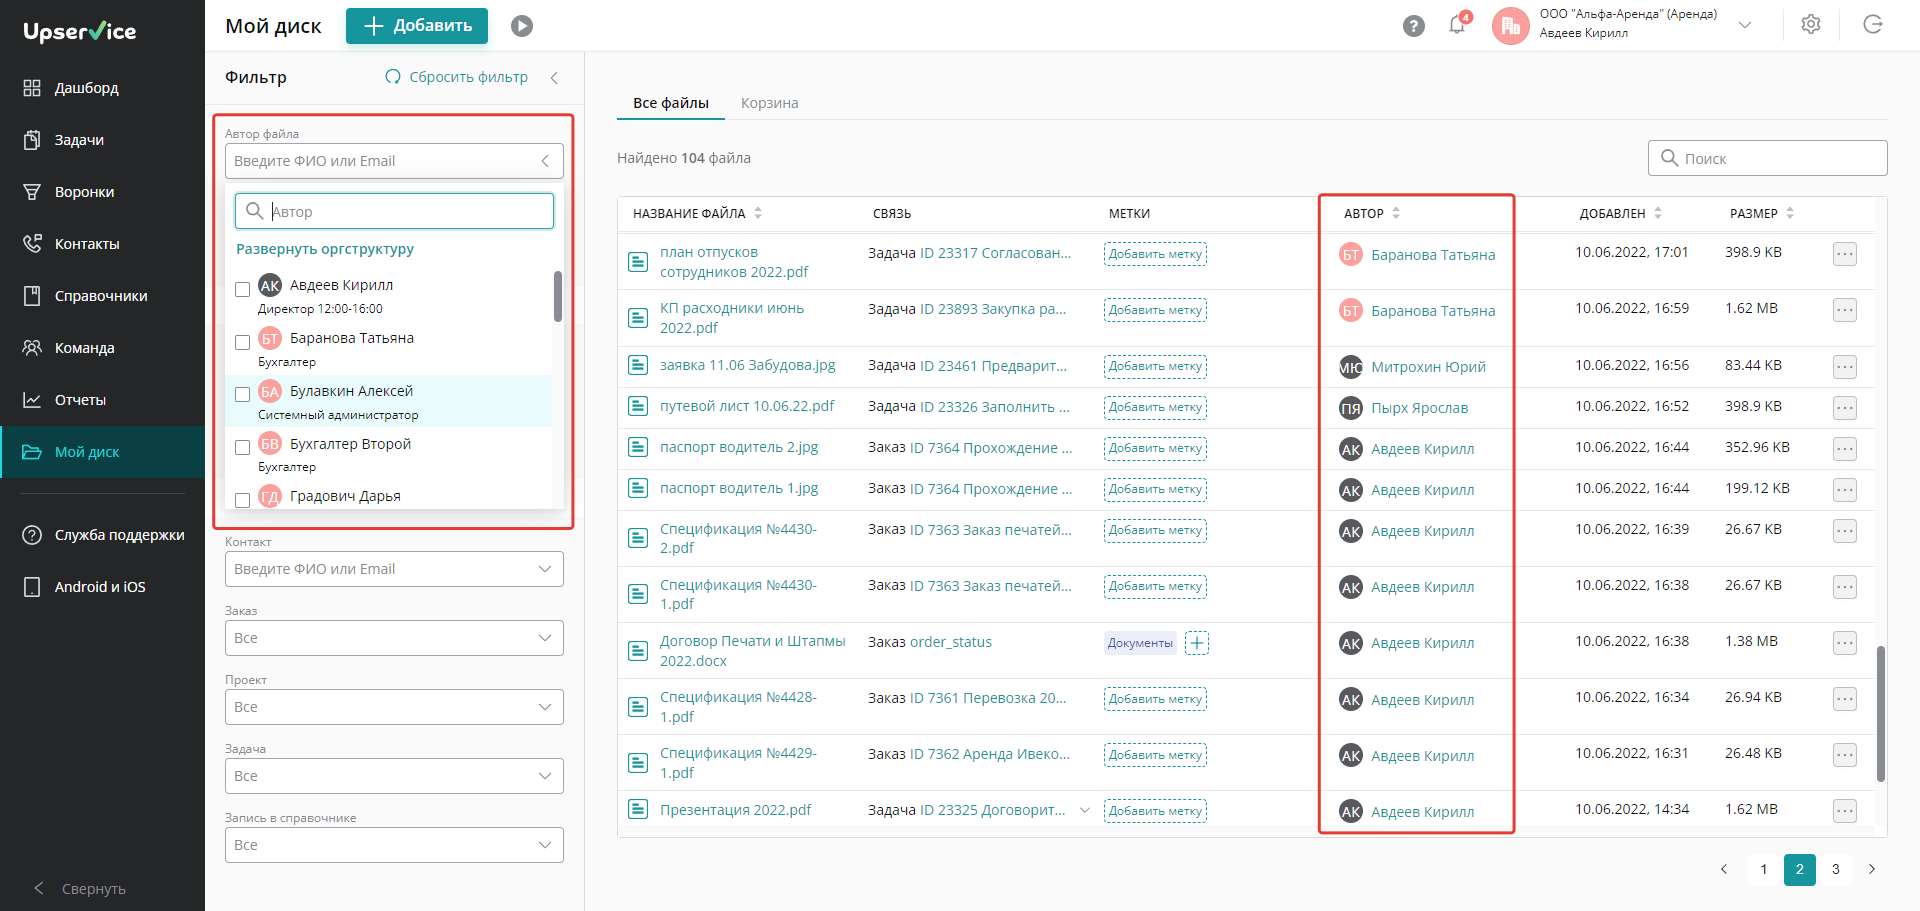Click the Поиск search field
The image size is (1920, 911).
point(1767,158)
